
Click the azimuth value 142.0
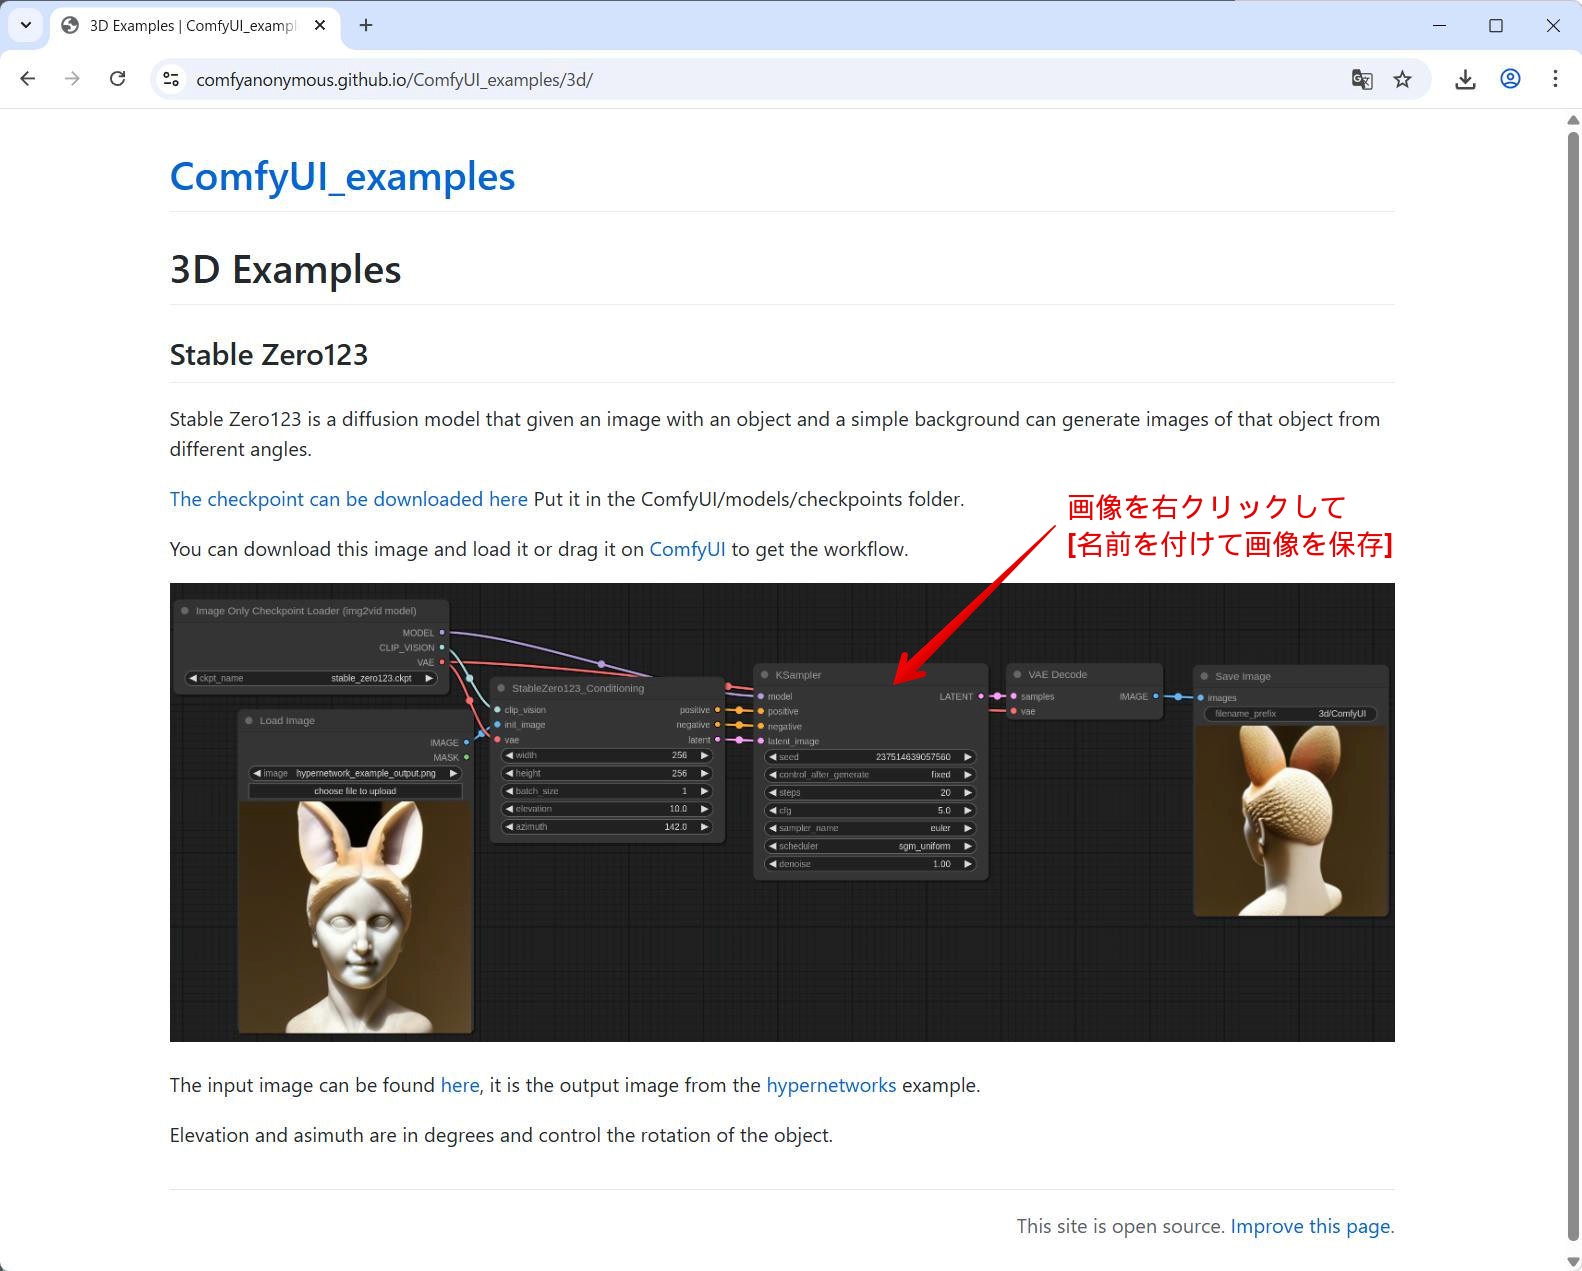[x=676, y=827]
